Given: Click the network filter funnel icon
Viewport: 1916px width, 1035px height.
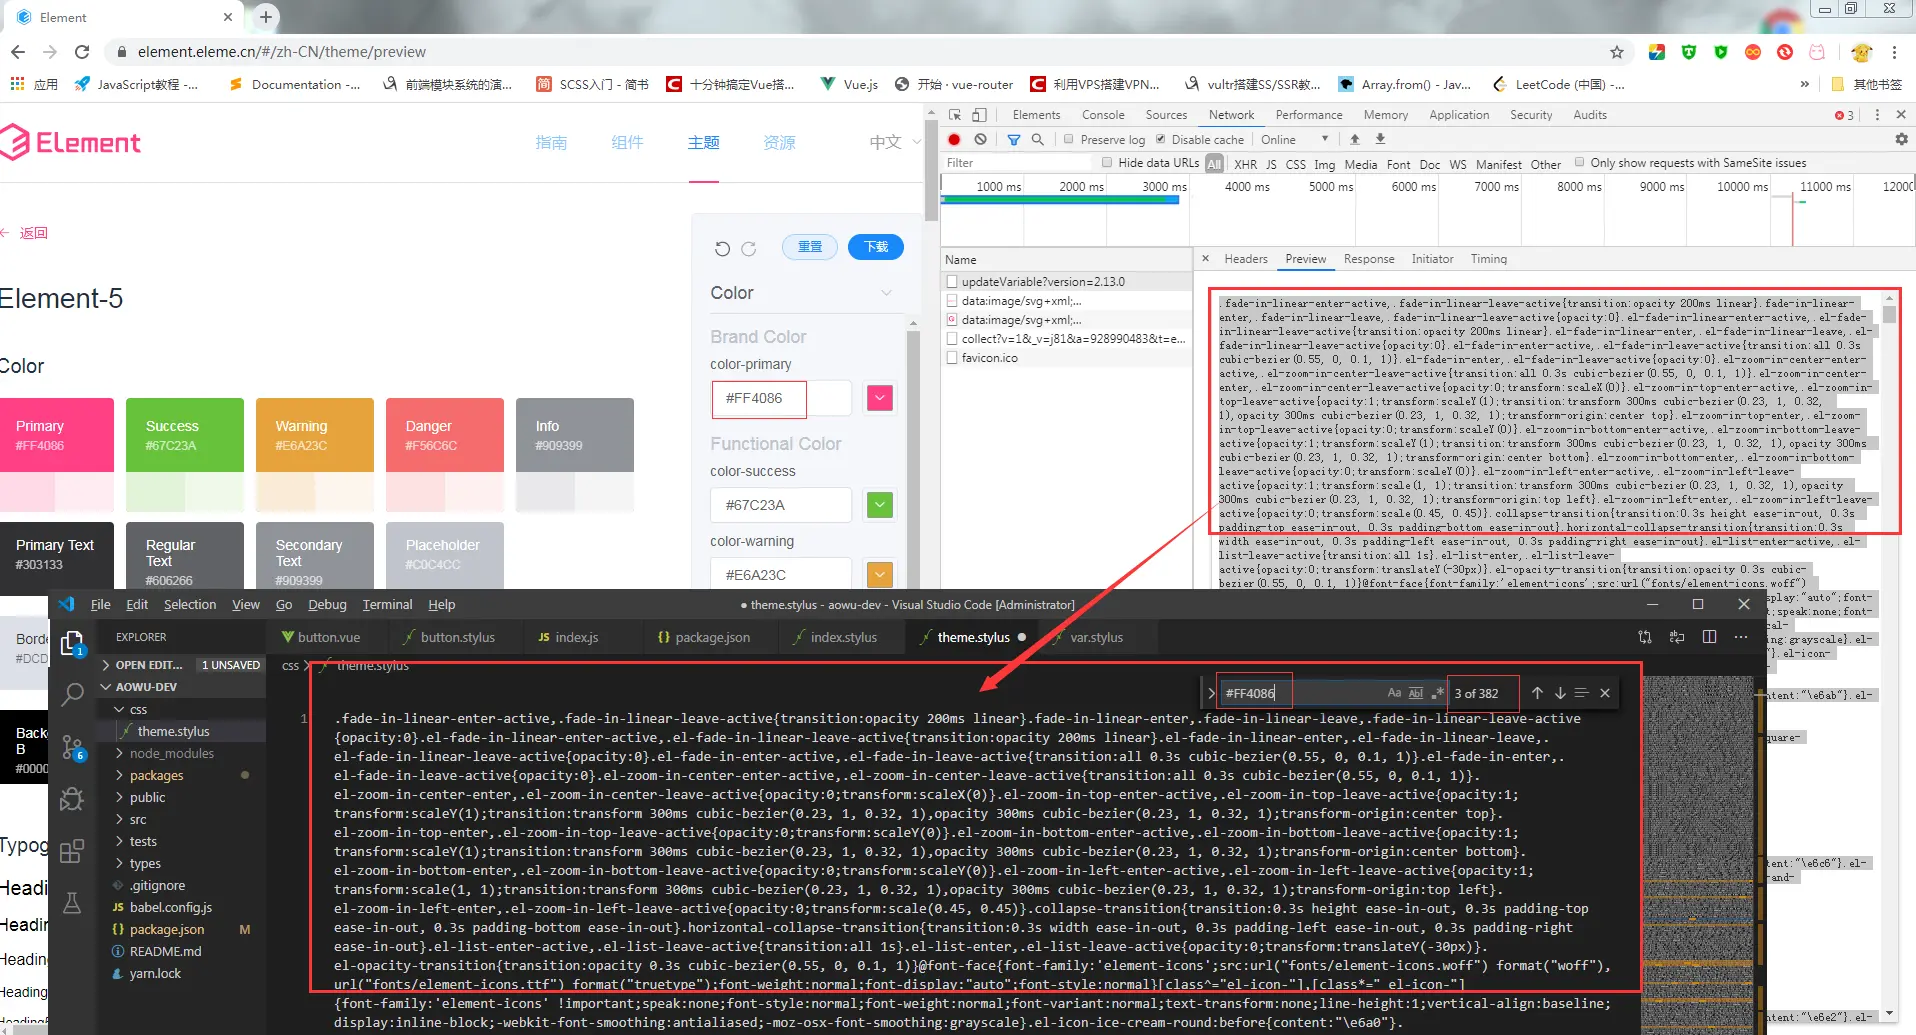Looking at the screenshot, I should [x=1014, y=140].
